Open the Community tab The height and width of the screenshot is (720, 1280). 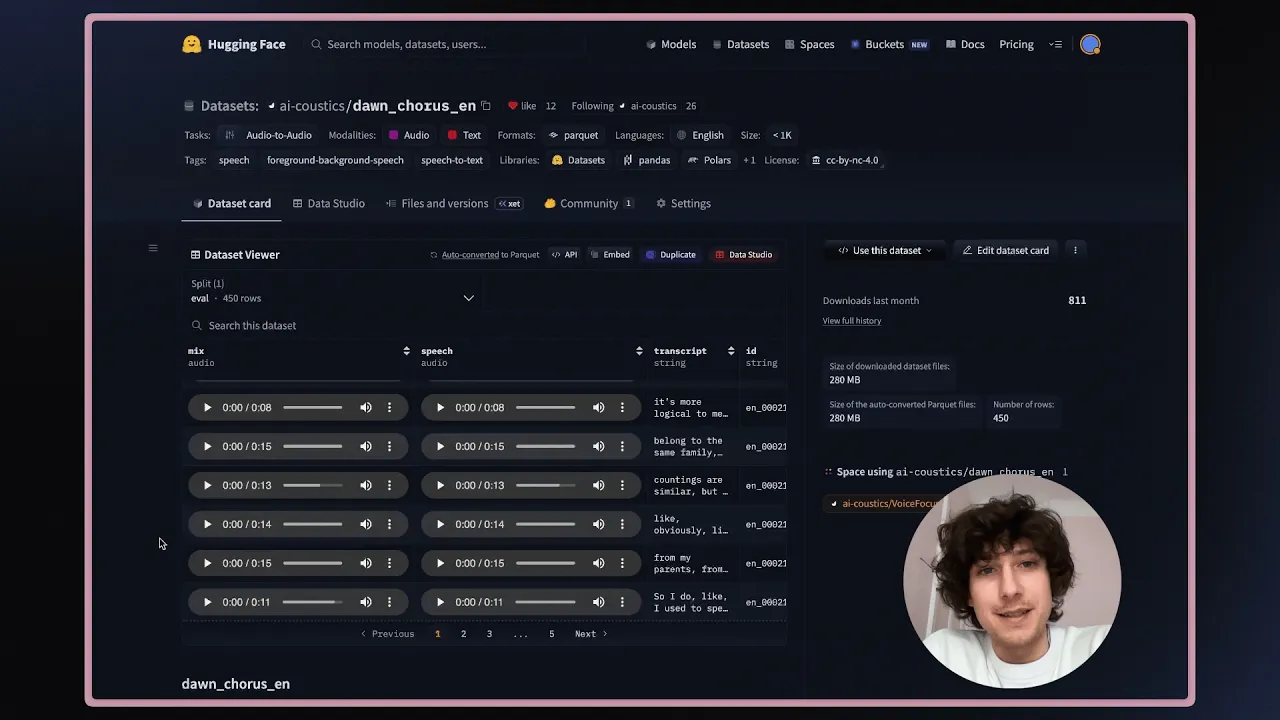(x=588, y=203)
